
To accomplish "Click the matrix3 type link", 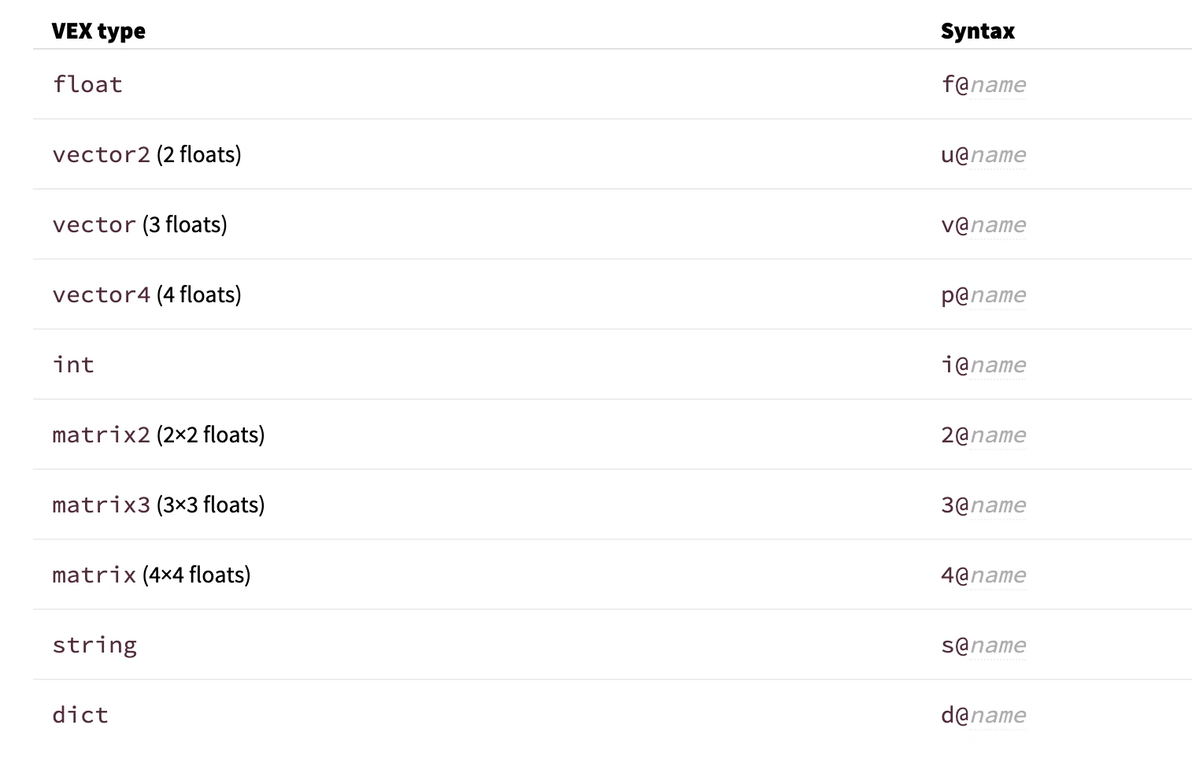I will tap(101, 505).
